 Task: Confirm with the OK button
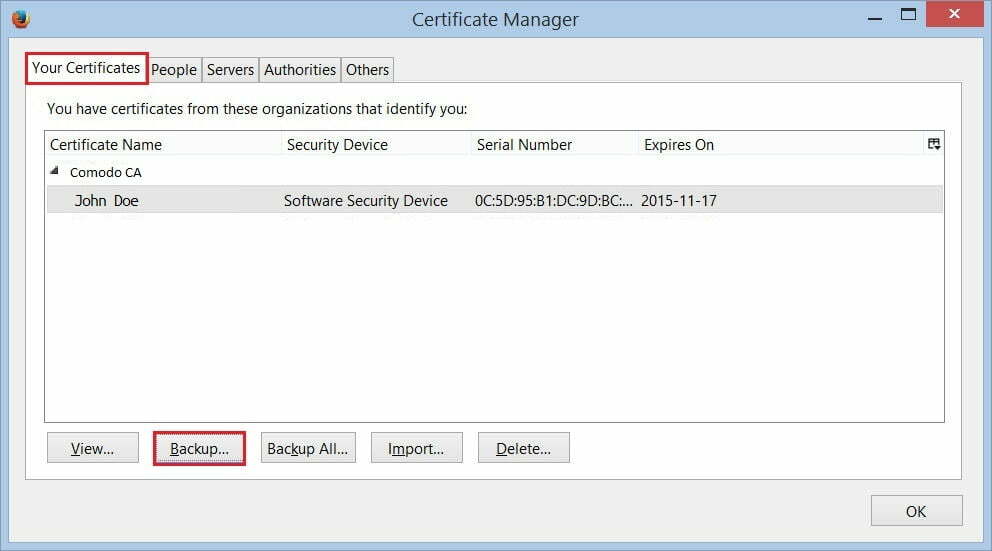916,511
